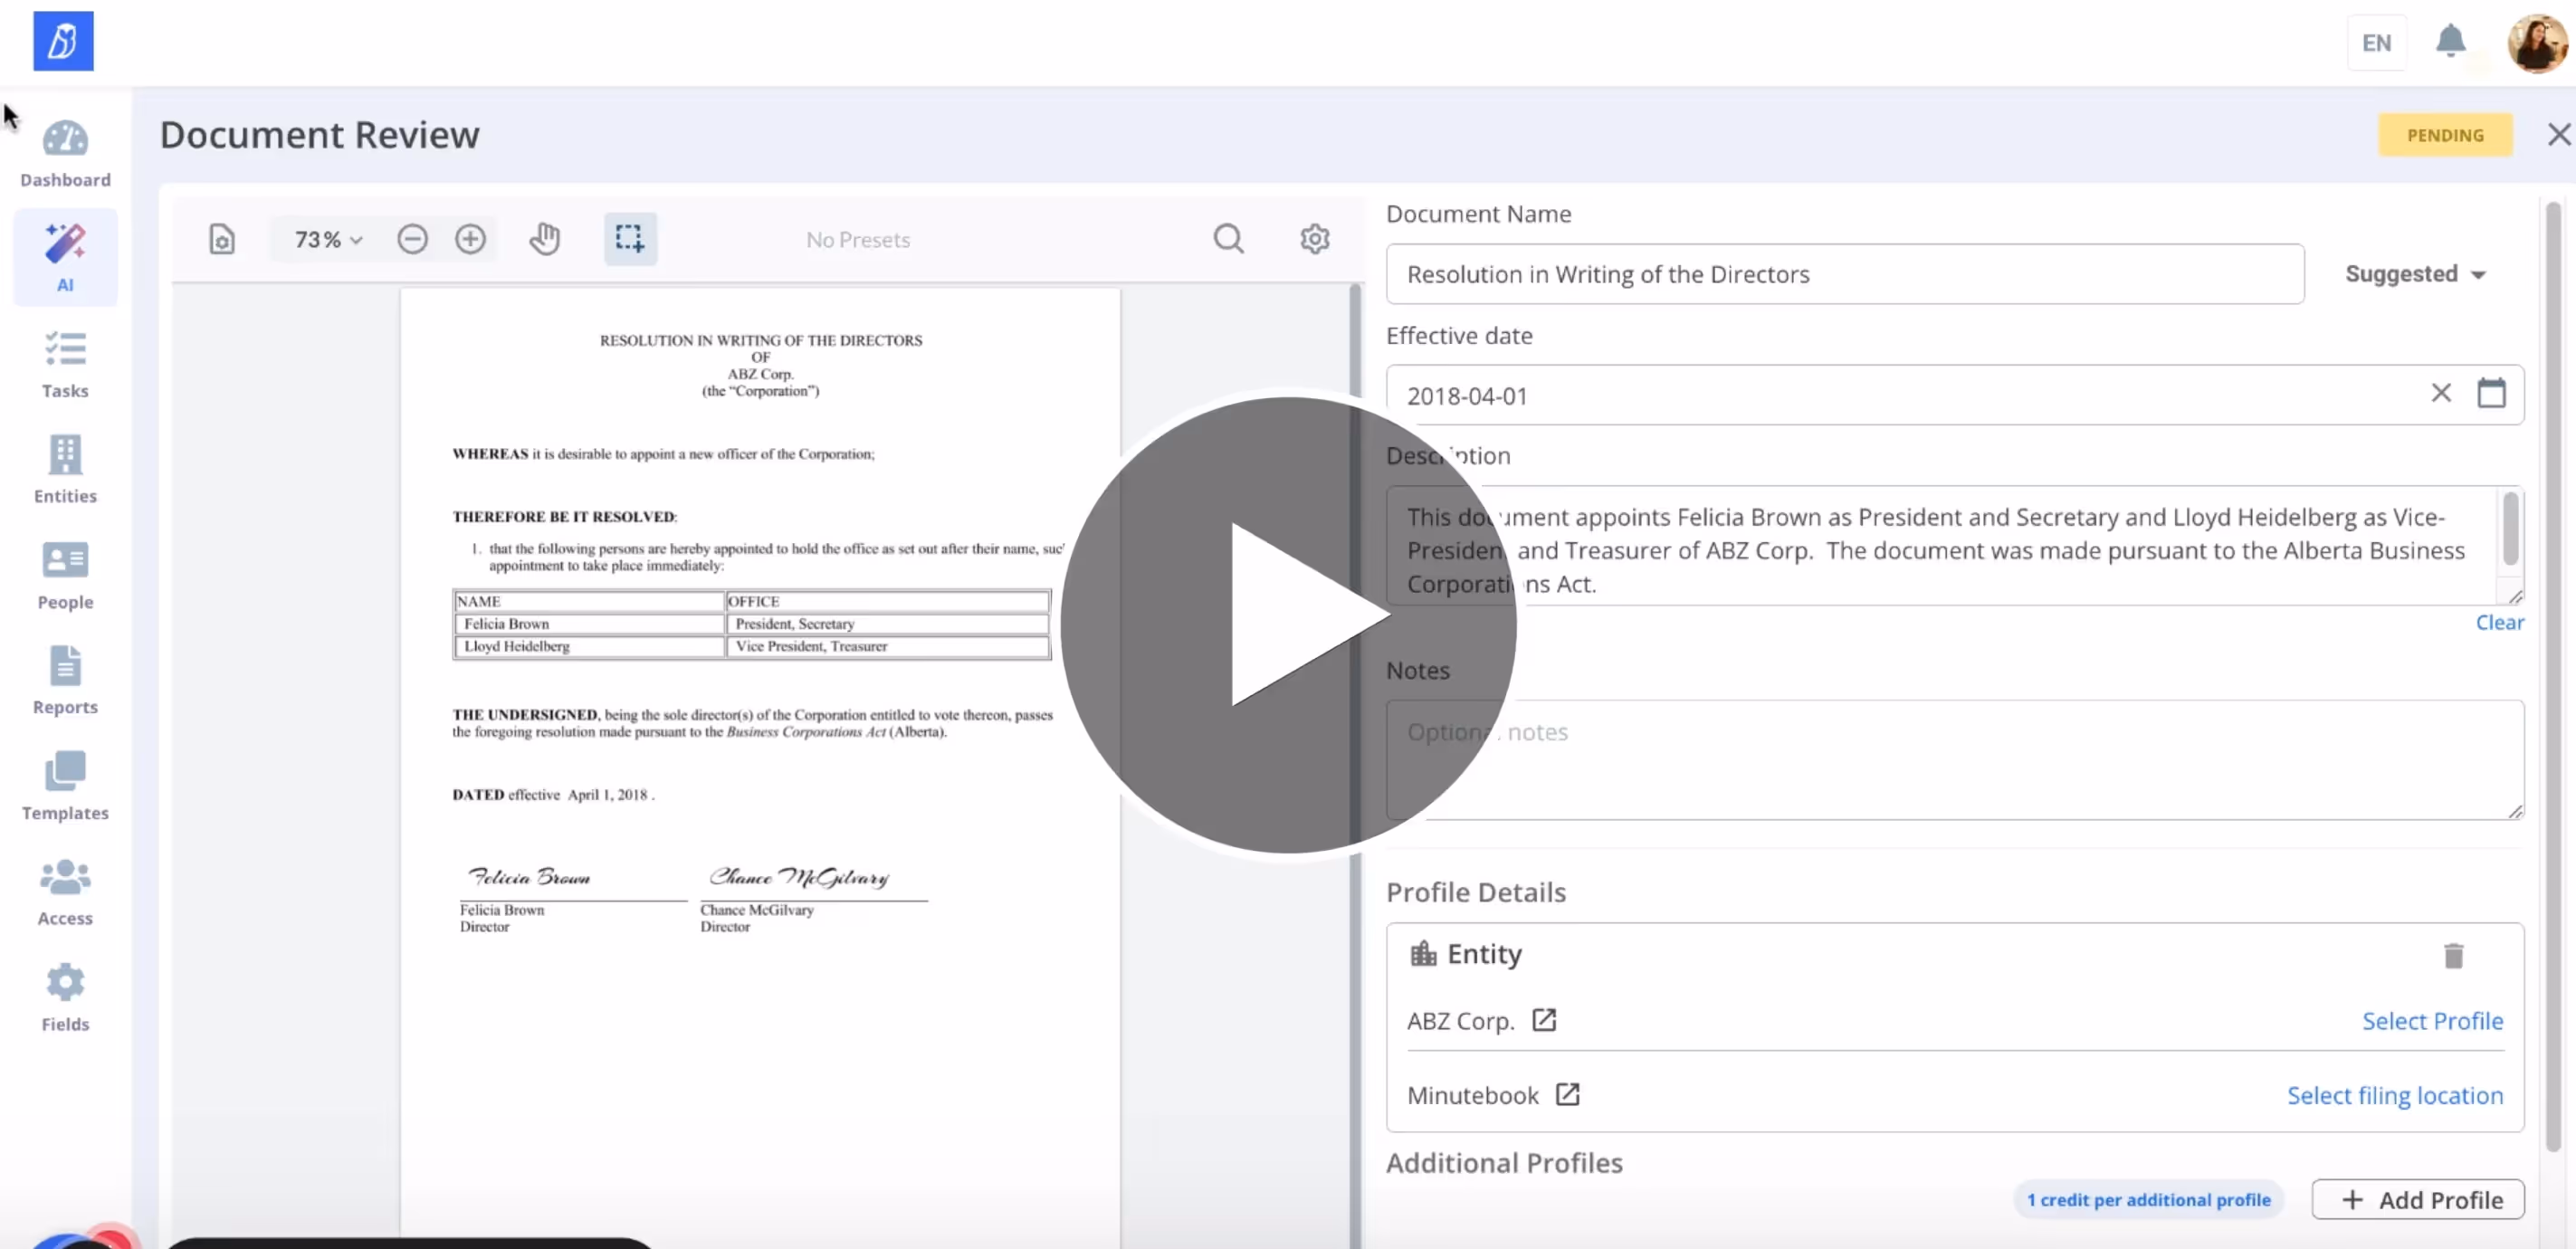The image size is (2576, 1249).
Task: Open Fields settings in sidebar
Action: [x=65, y=998]
